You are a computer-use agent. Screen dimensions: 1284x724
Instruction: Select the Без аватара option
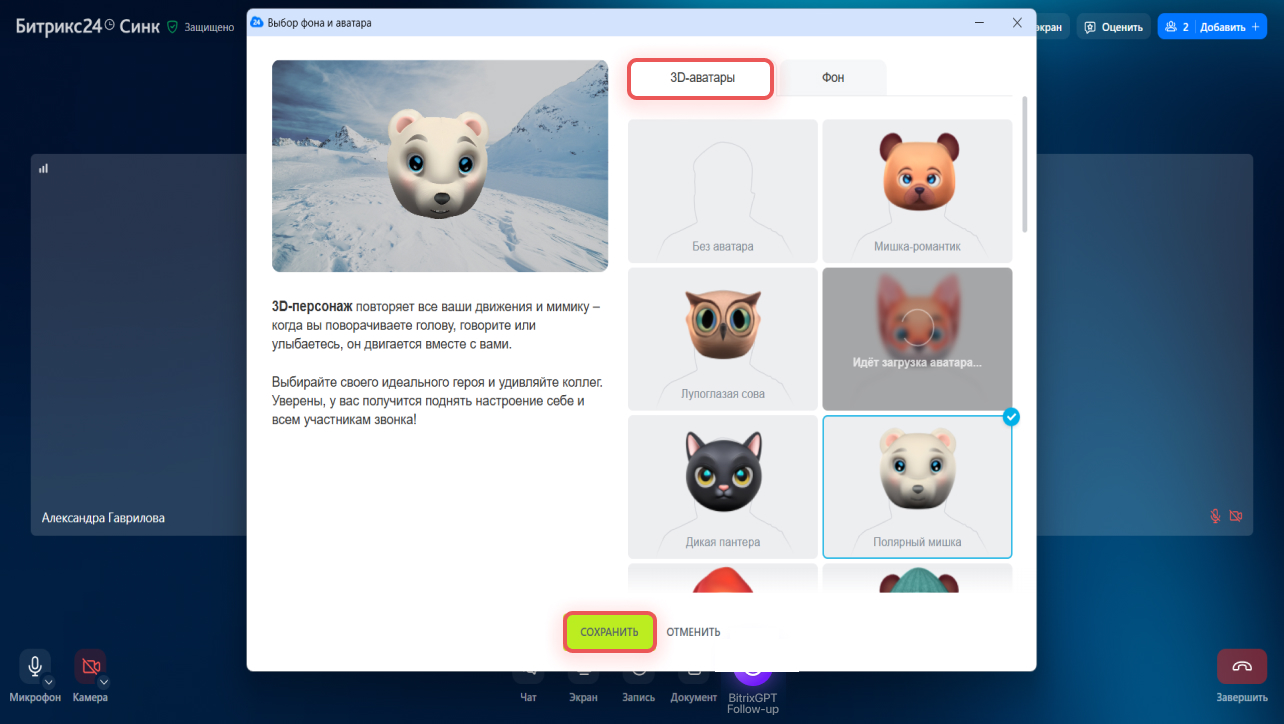click(722, 190)
